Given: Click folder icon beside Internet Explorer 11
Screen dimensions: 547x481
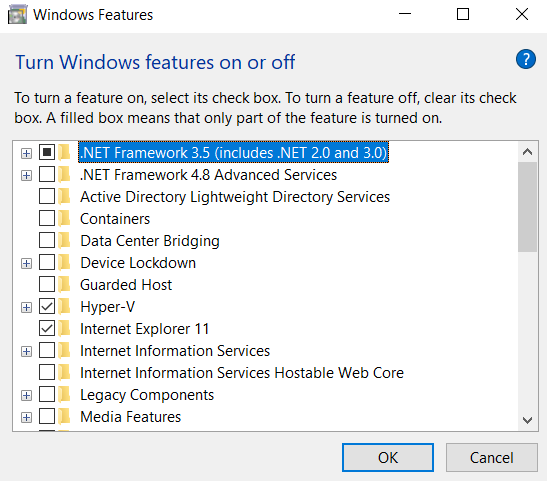Looking at the screenshot, I should coord(64,329).
